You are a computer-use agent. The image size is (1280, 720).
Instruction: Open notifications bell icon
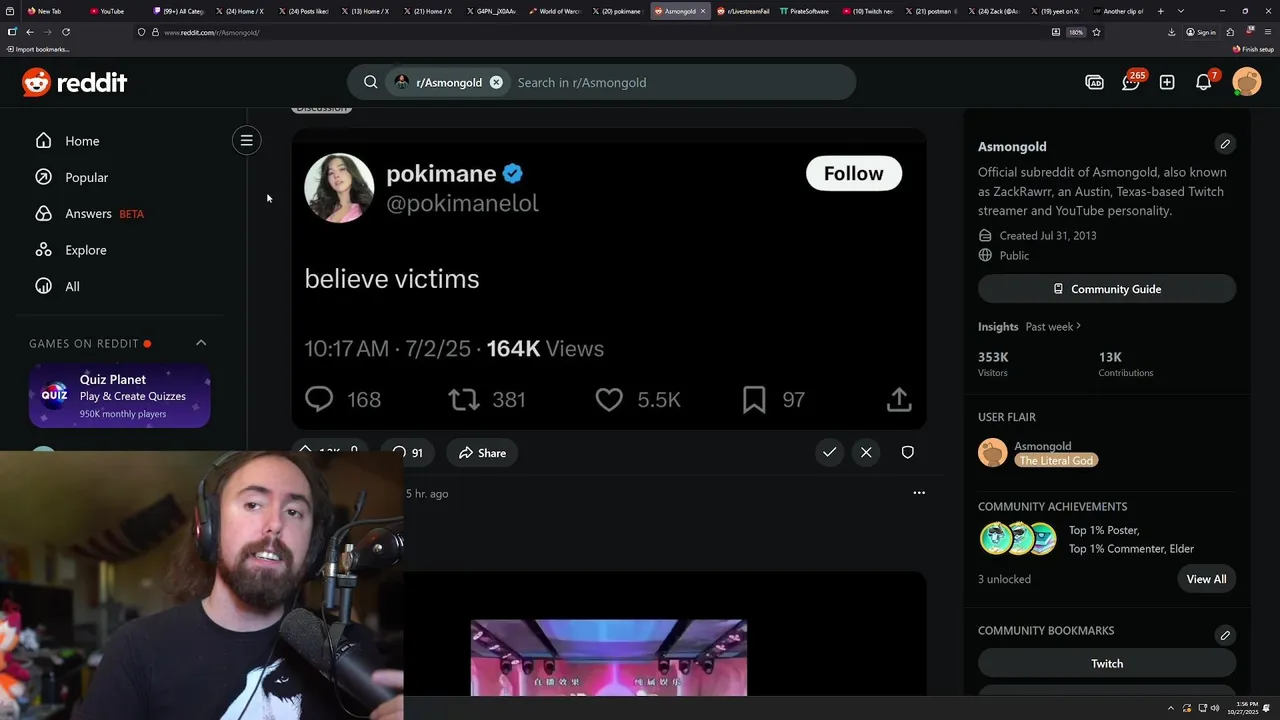(x=1204, y=82)
